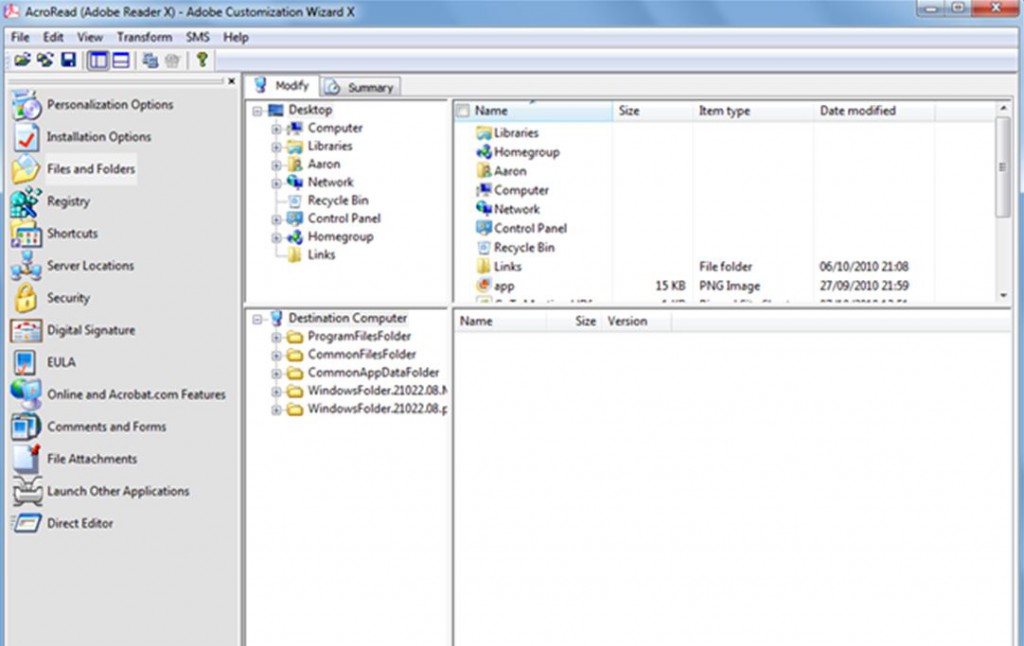Open the Edit menu
The height and width of the screenshot is (646, 1024).
(x=53, y=37)
